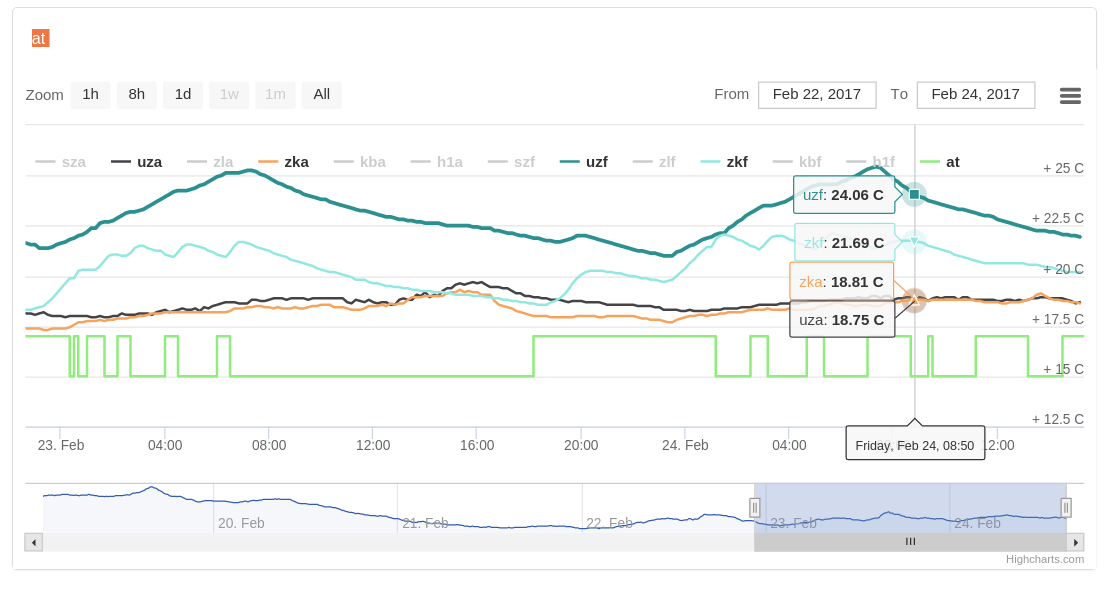Click the right navigator range handle
The image size is (1107, 595).
(x=1066, y=508)
